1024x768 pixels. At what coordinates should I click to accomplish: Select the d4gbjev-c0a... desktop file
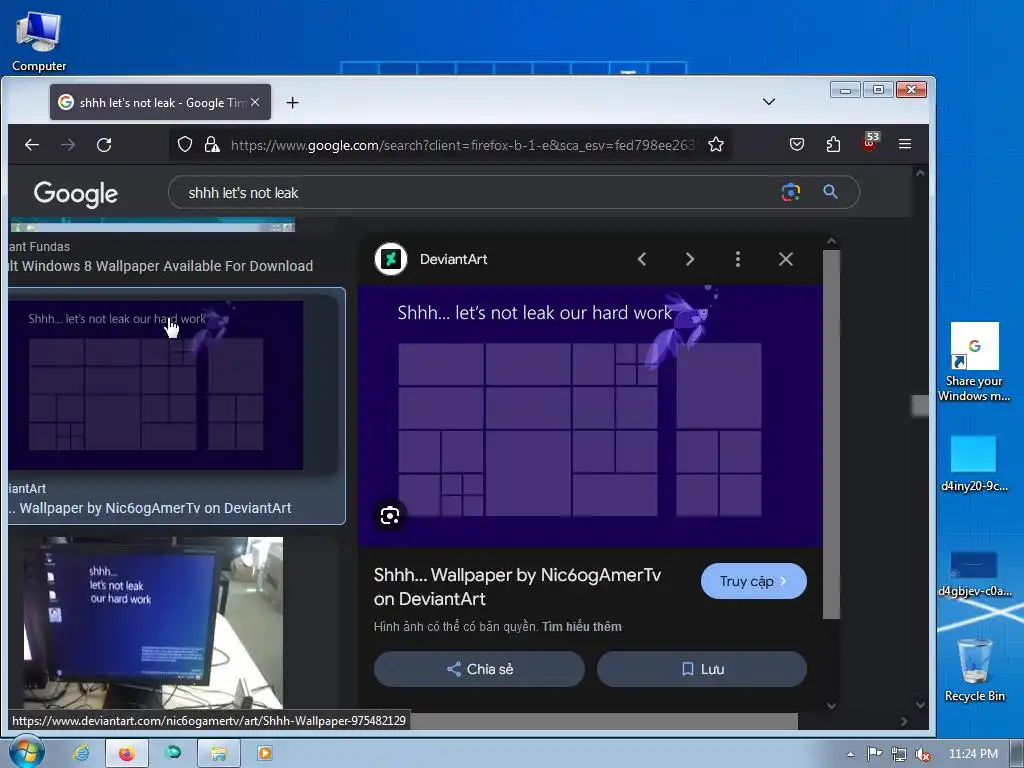(974, 574)
